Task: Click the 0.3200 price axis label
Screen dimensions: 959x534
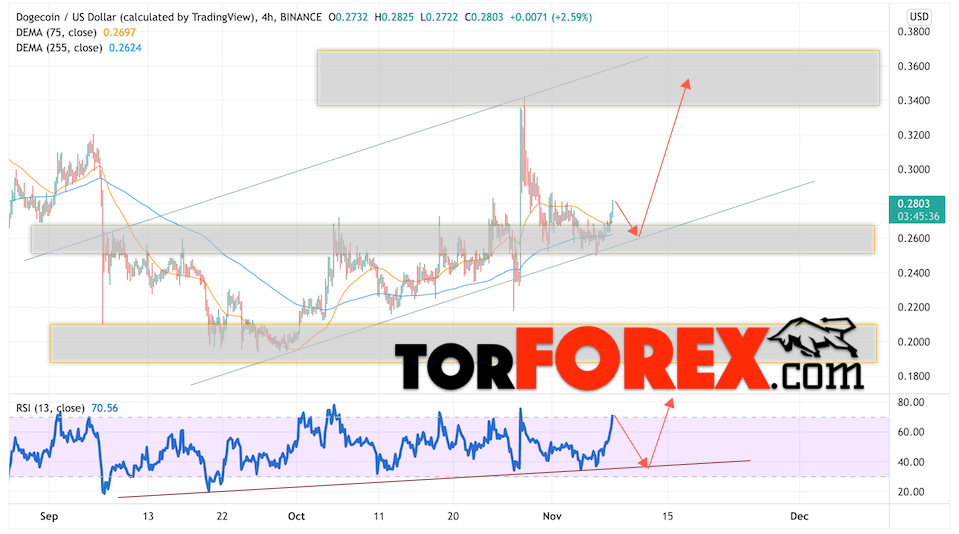Action: tap(914, 135)
